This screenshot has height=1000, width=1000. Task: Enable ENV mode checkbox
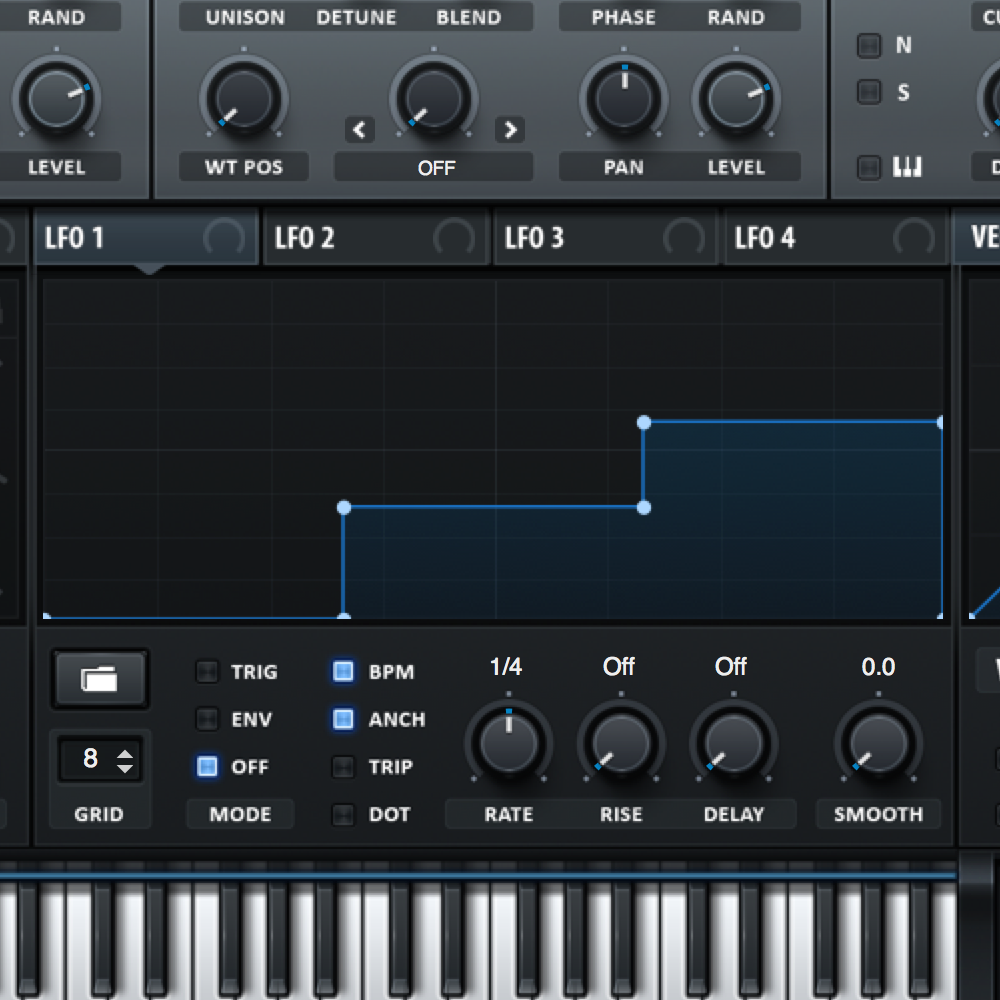coord(207,719)
